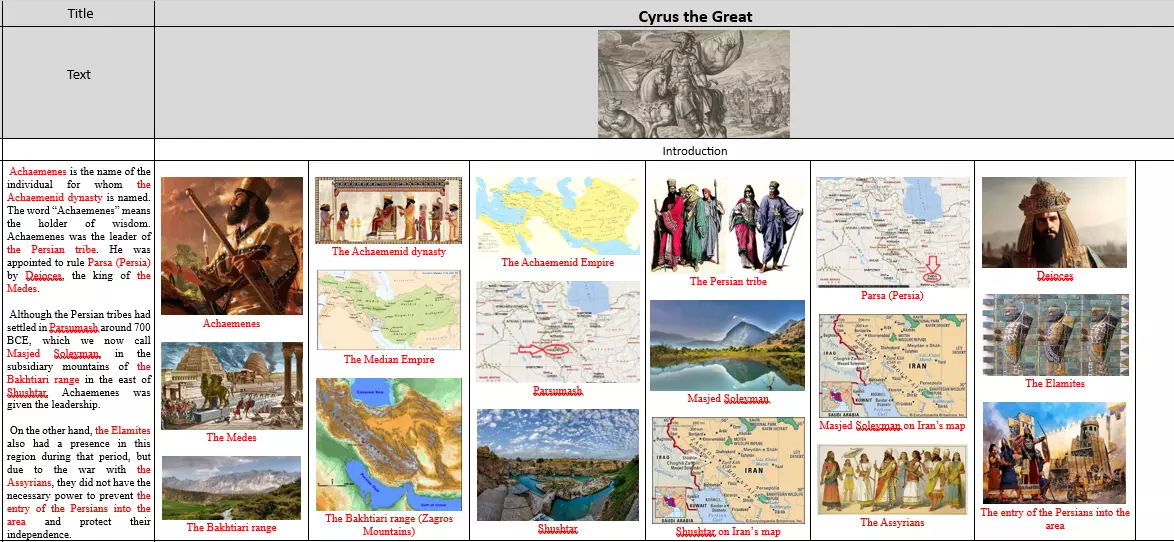
Task: Click the Title label cell
Action: [80, 13]
